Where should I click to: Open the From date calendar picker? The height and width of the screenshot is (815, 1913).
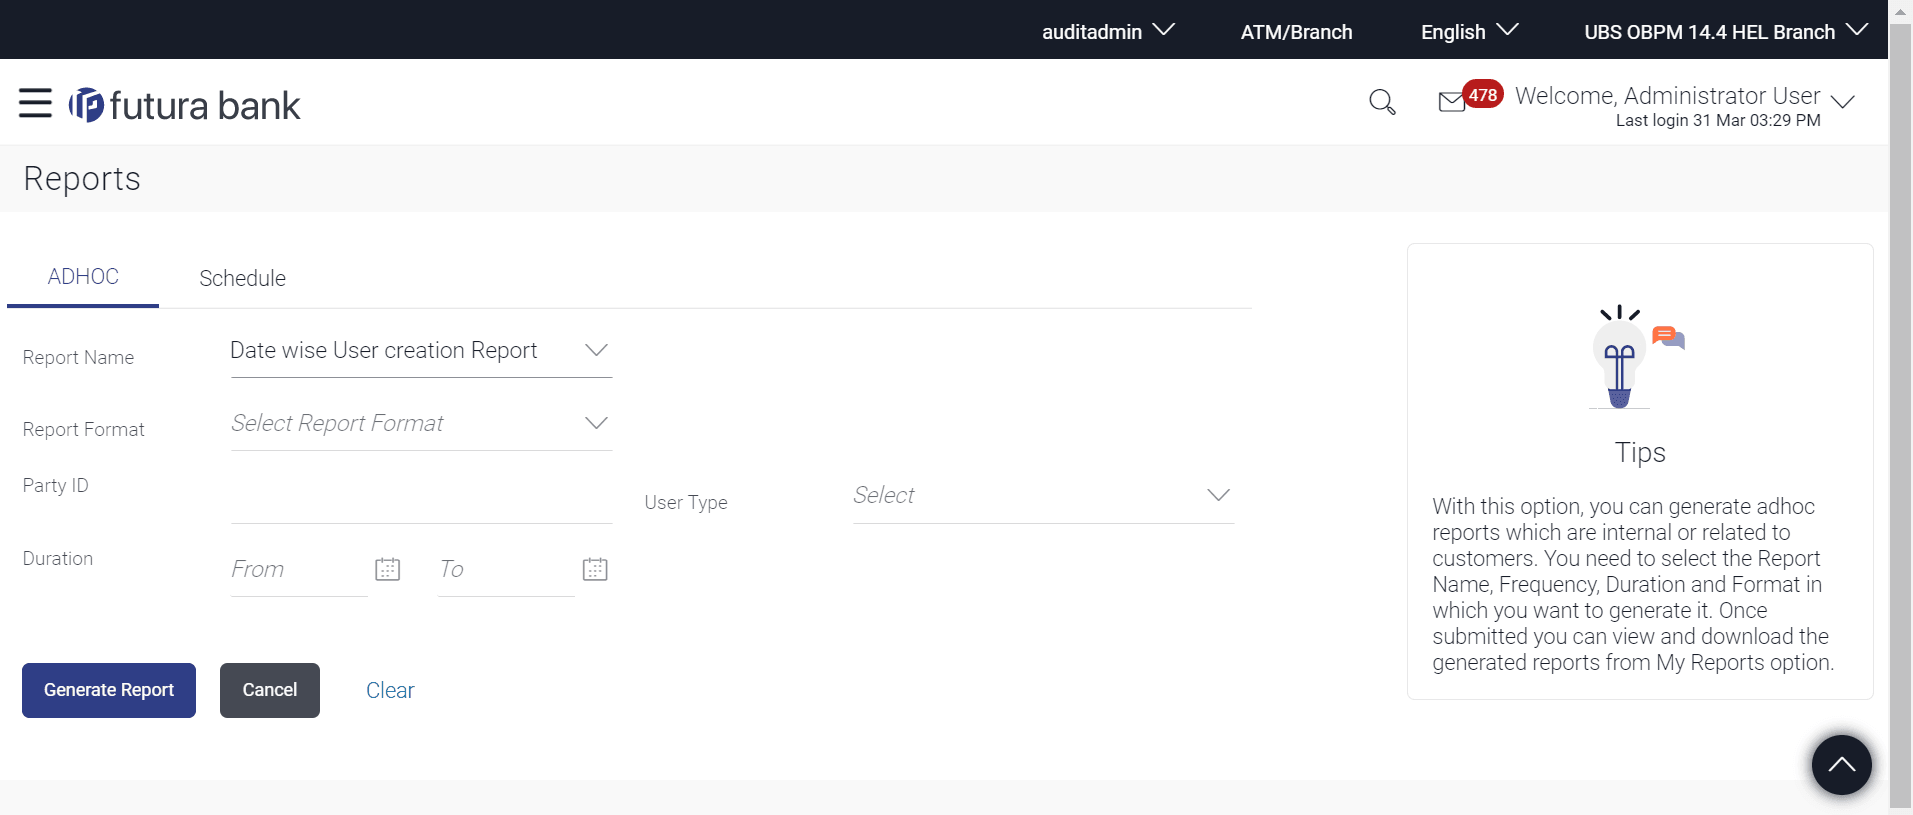[387, 570]
